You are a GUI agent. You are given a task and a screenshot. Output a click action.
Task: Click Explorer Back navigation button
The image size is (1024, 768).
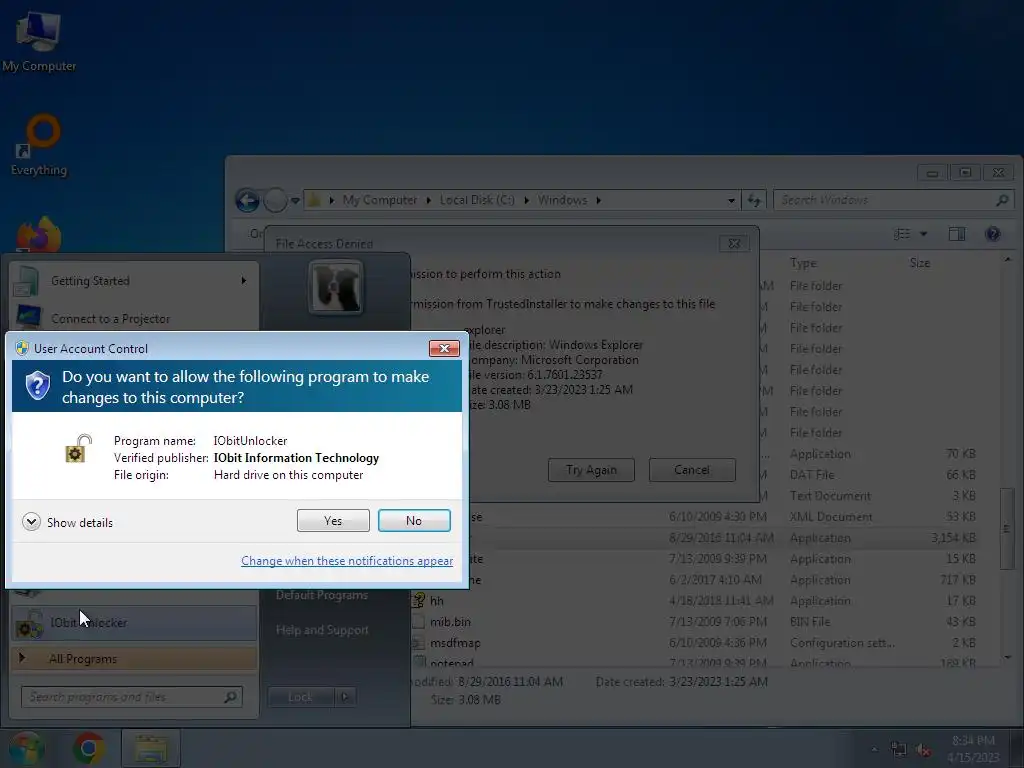(248, 200)
